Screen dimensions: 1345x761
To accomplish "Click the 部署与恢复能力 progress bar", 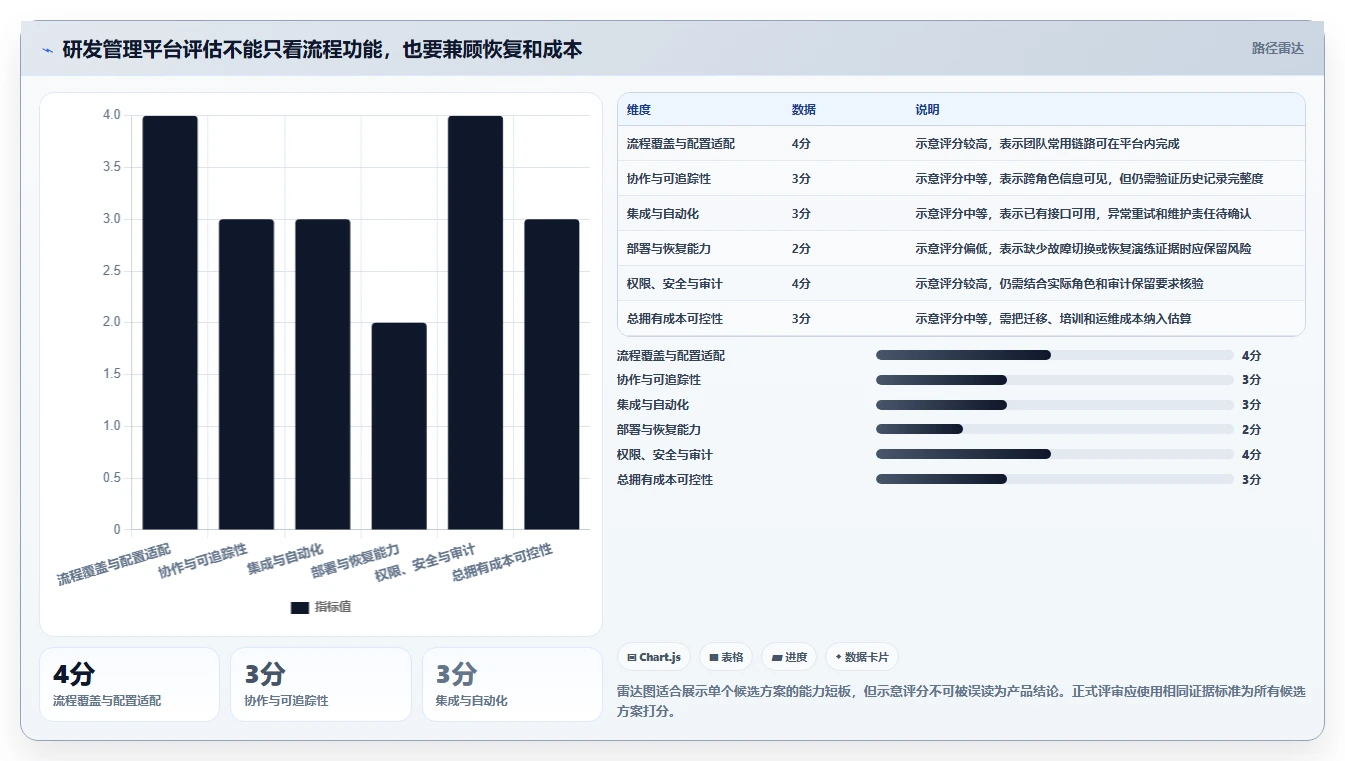I will (1054, 429).
